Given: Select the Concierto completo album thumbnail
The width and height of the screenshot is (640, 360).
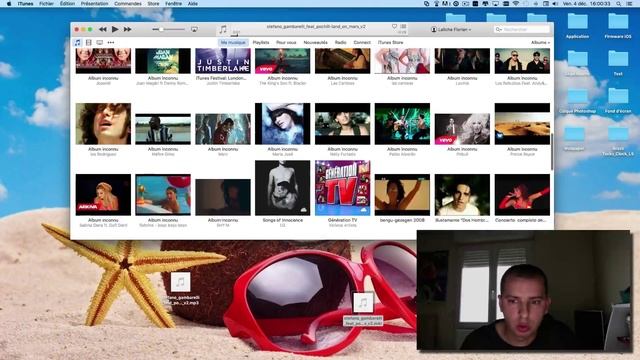Looking at the screenshot, I should (522, 195).
